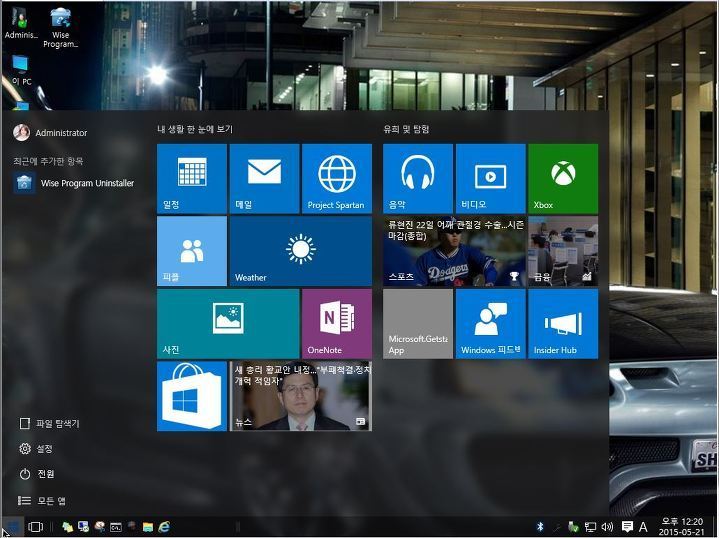Screen dimensions: 719x538
Task: Launch the Insider Hub tile
Action: pos(563,323)
